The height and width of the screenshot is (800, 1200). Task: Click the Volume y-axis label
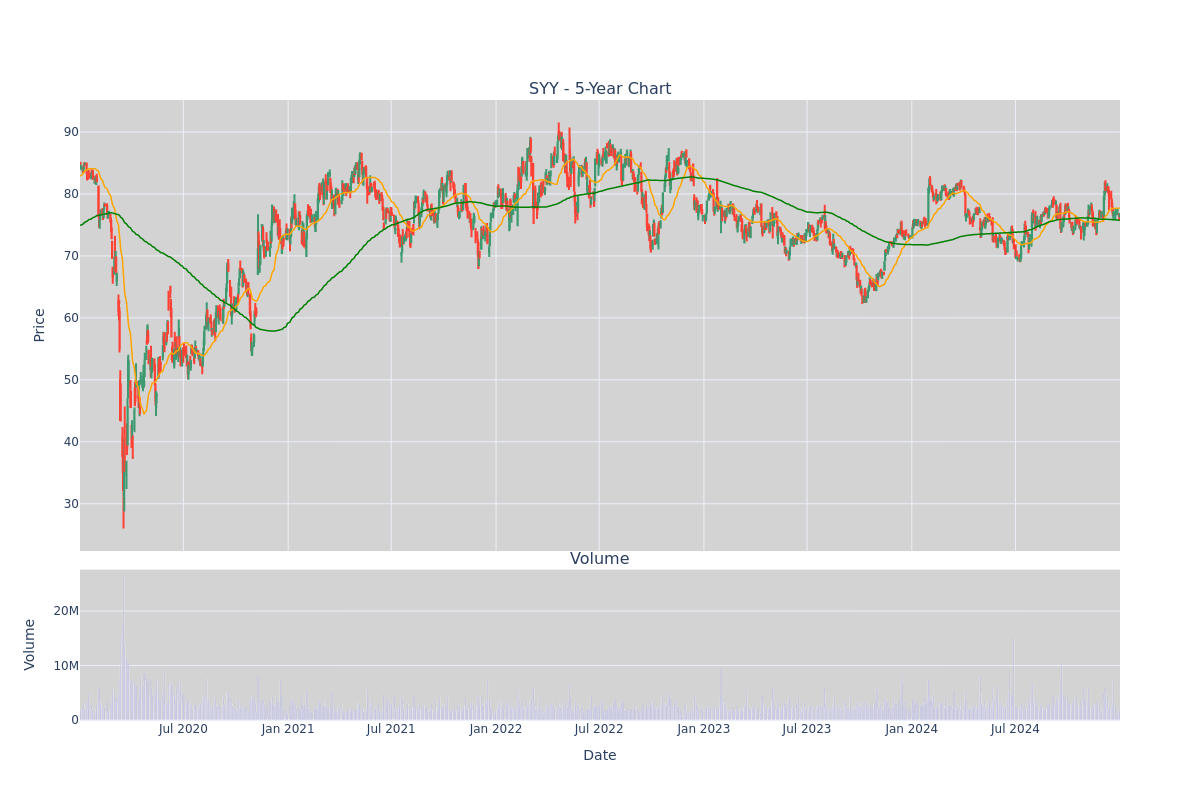[31, 644]
